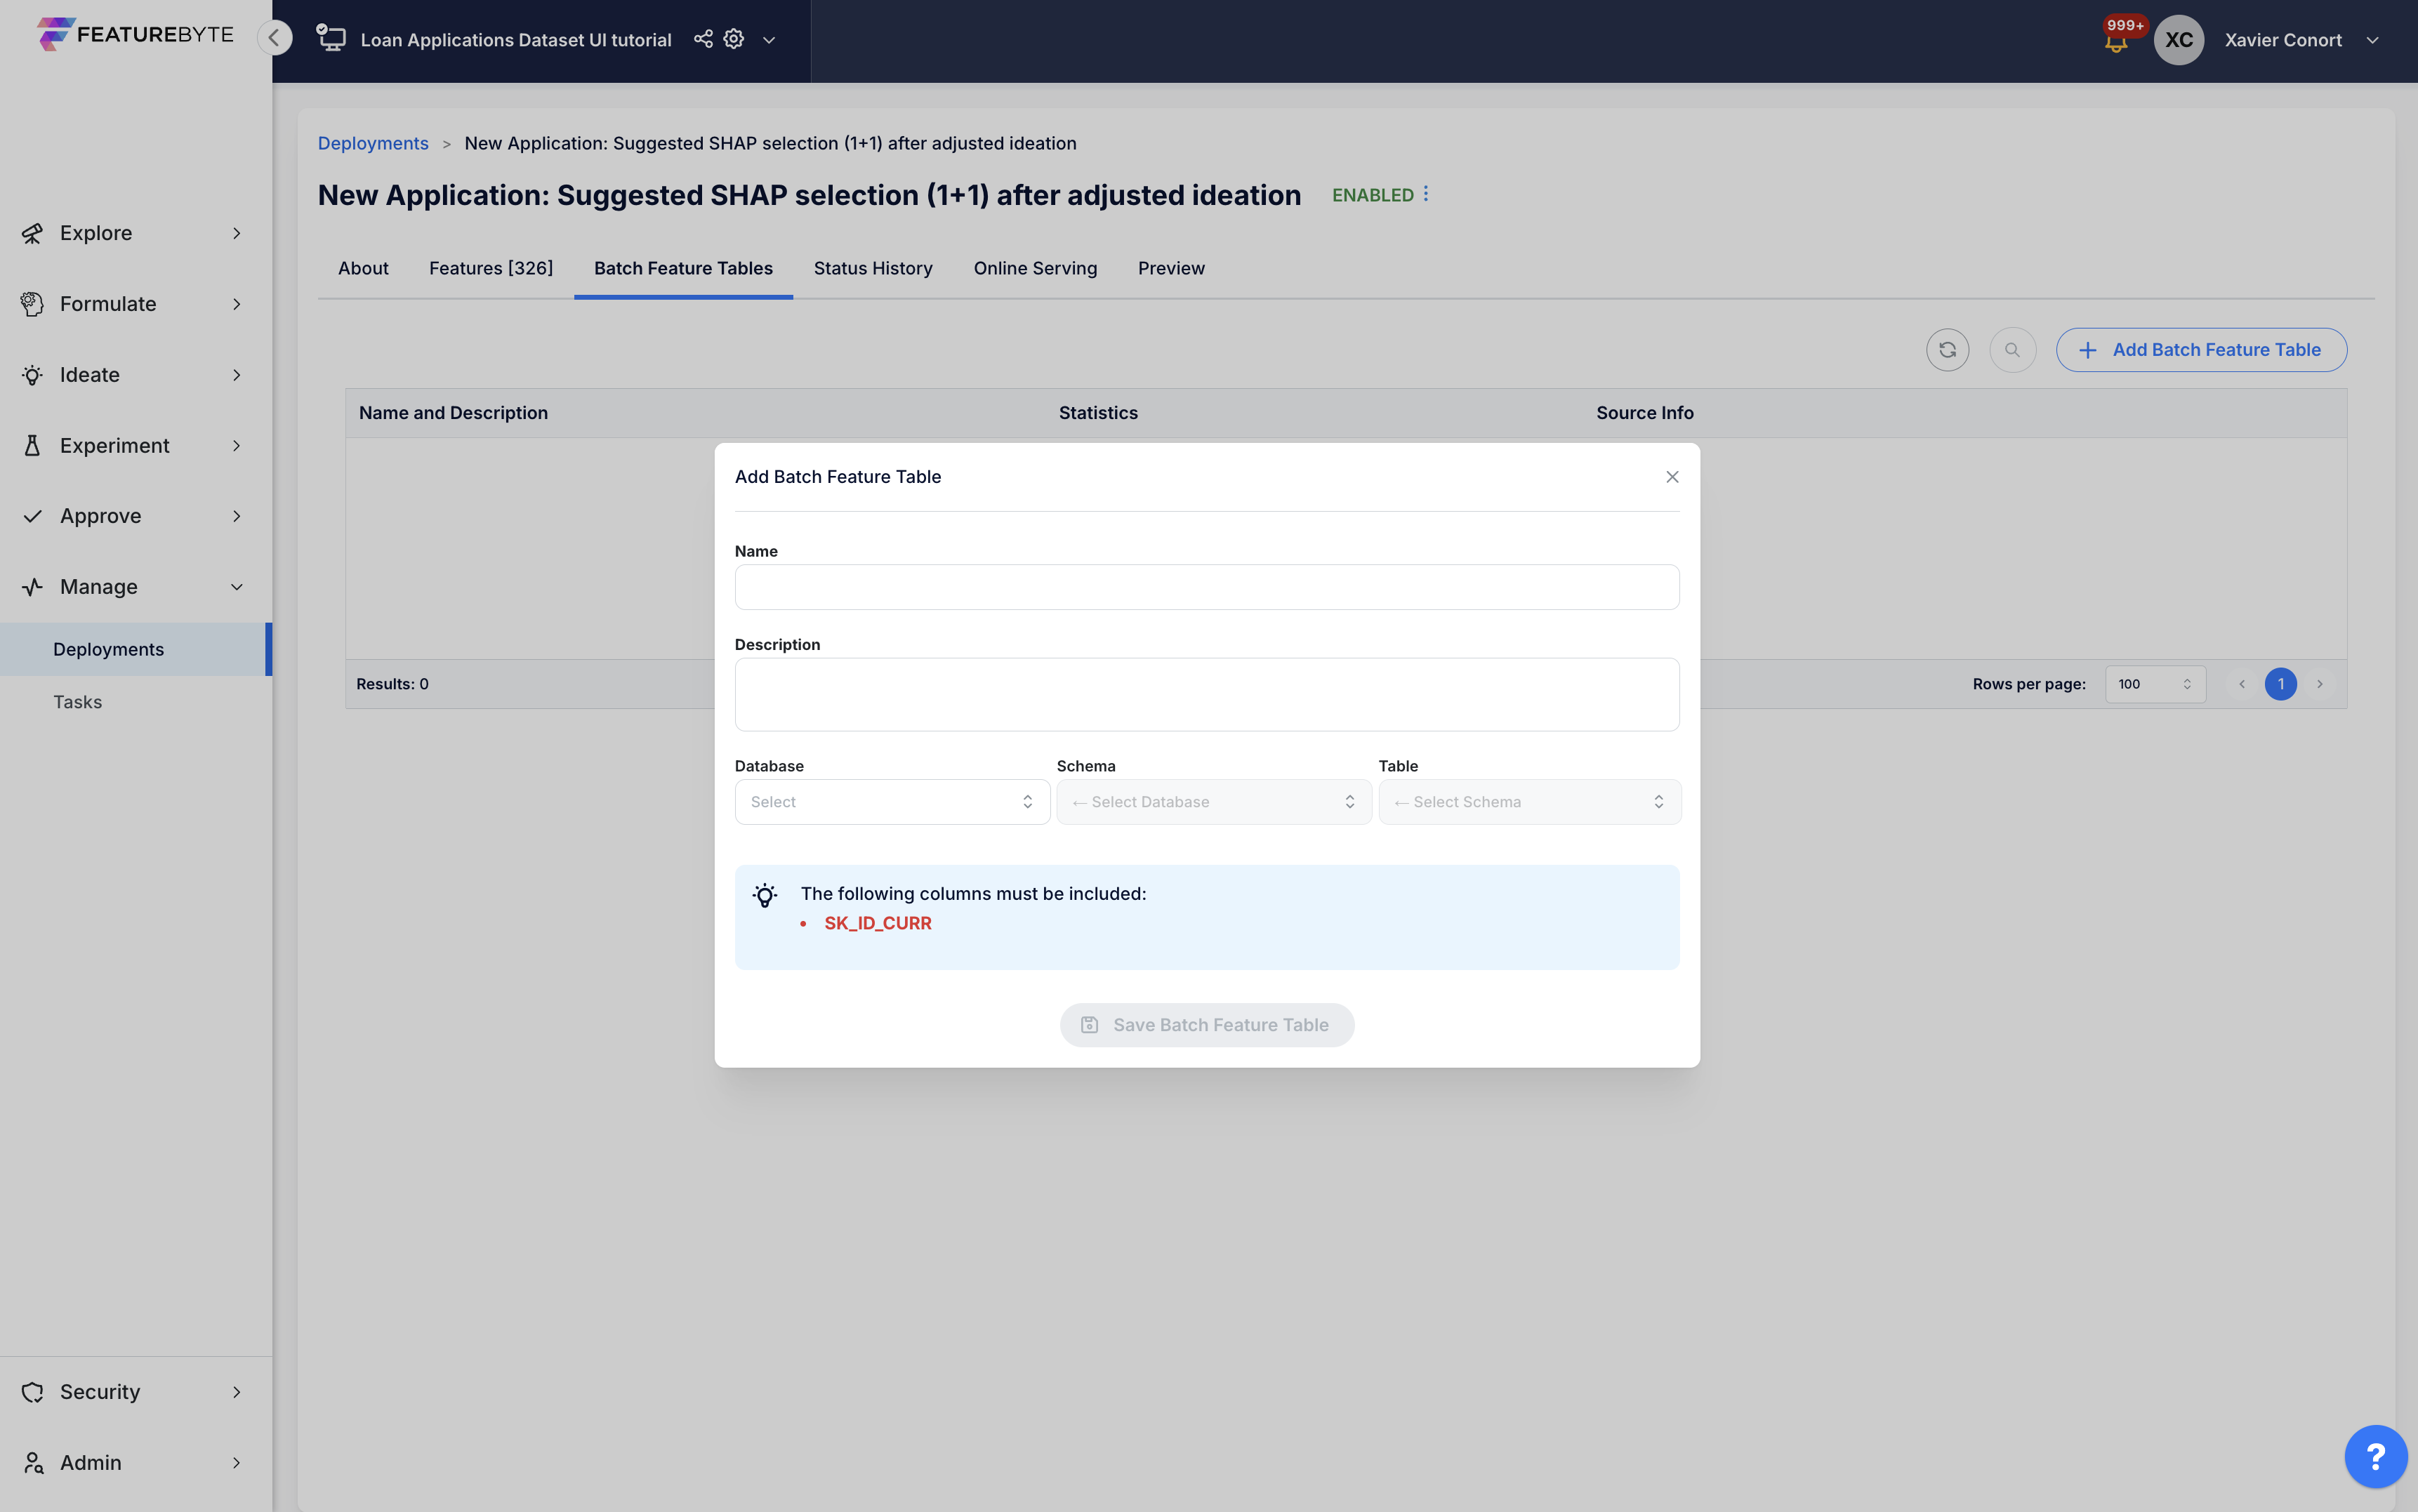Close the Add Batch Feature Table dialog
This screenshot has height=1512, width=2418.
(x=1672, y=477)
